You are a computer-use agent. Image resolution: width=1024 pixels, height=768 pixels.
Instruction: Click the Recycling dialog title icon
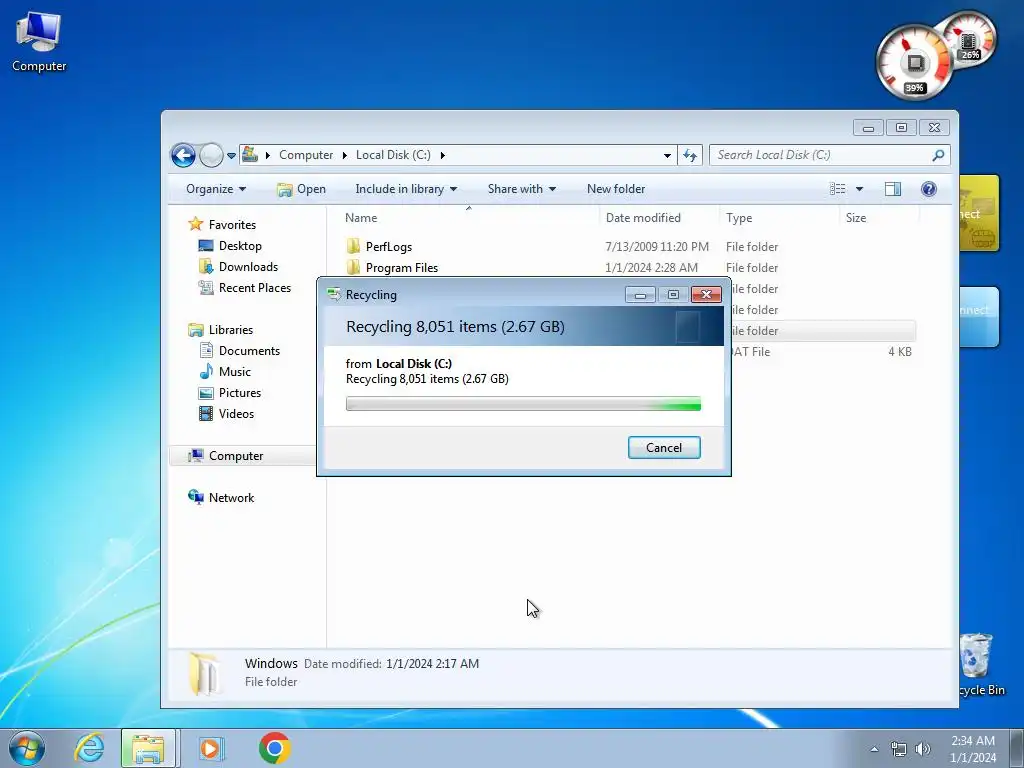click(x=334, y=294)
